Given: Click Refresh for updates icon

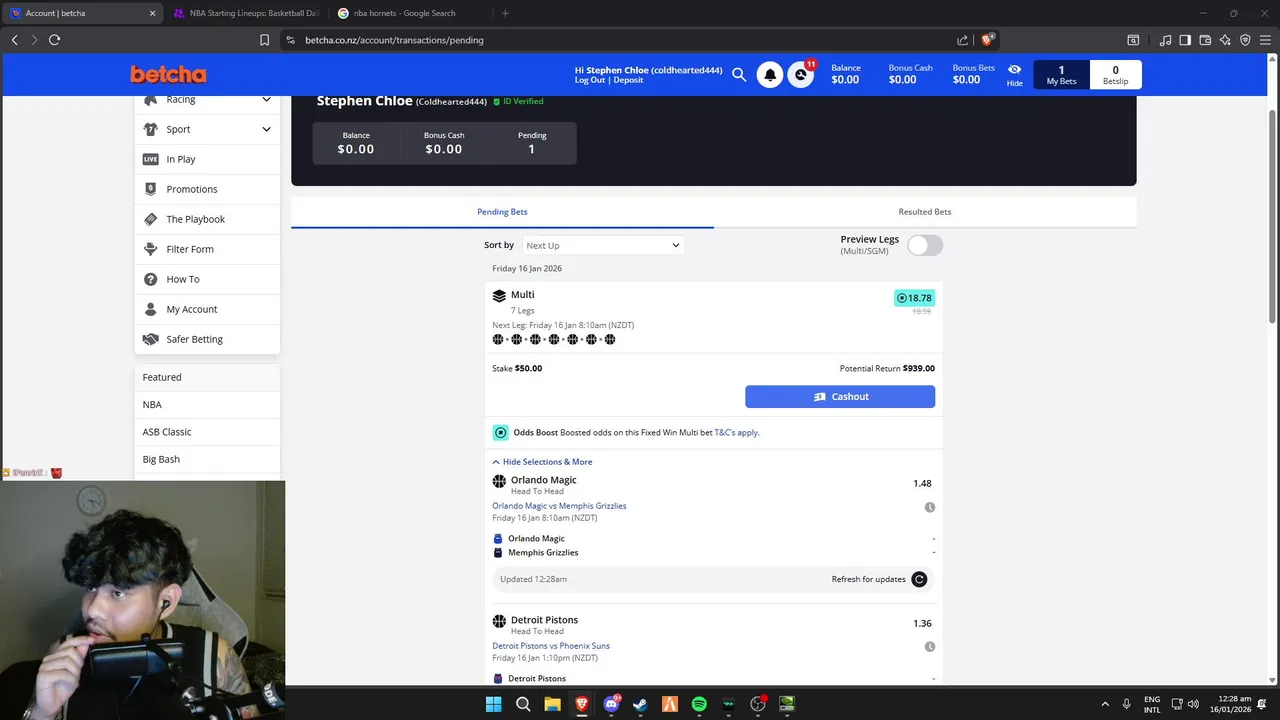Looking at the screenshot, I should [x=919, y=579].
